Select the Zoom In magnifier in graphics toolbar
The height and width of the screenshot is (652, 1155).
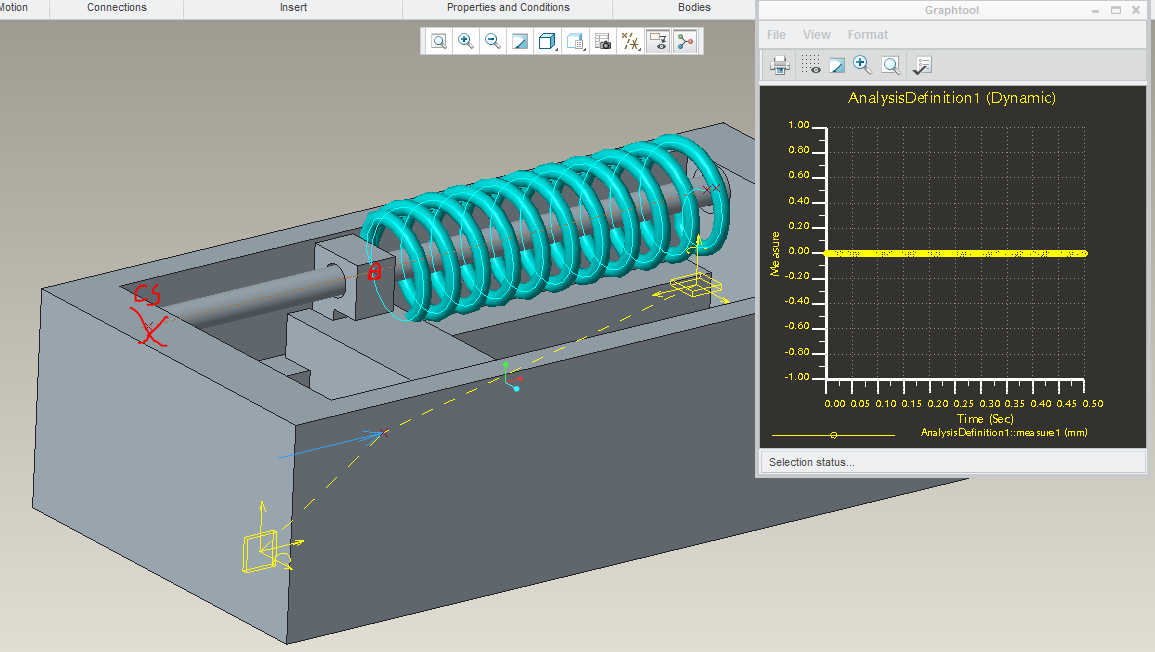pos(466,41)
